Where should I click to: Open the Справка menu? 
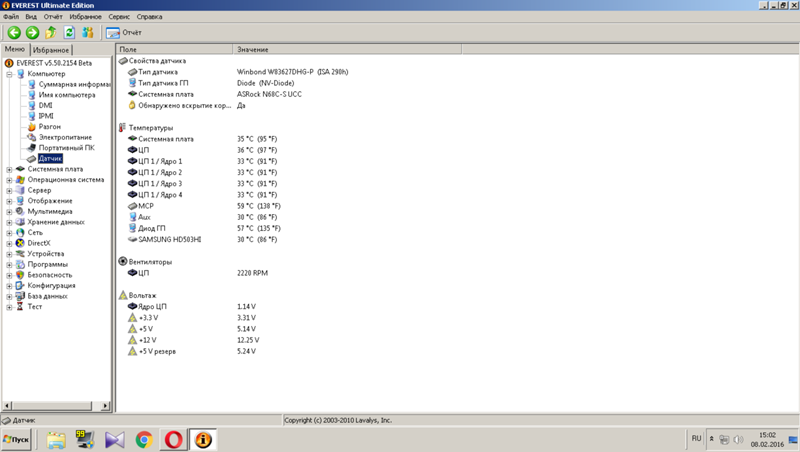click(x=149, y=17)
